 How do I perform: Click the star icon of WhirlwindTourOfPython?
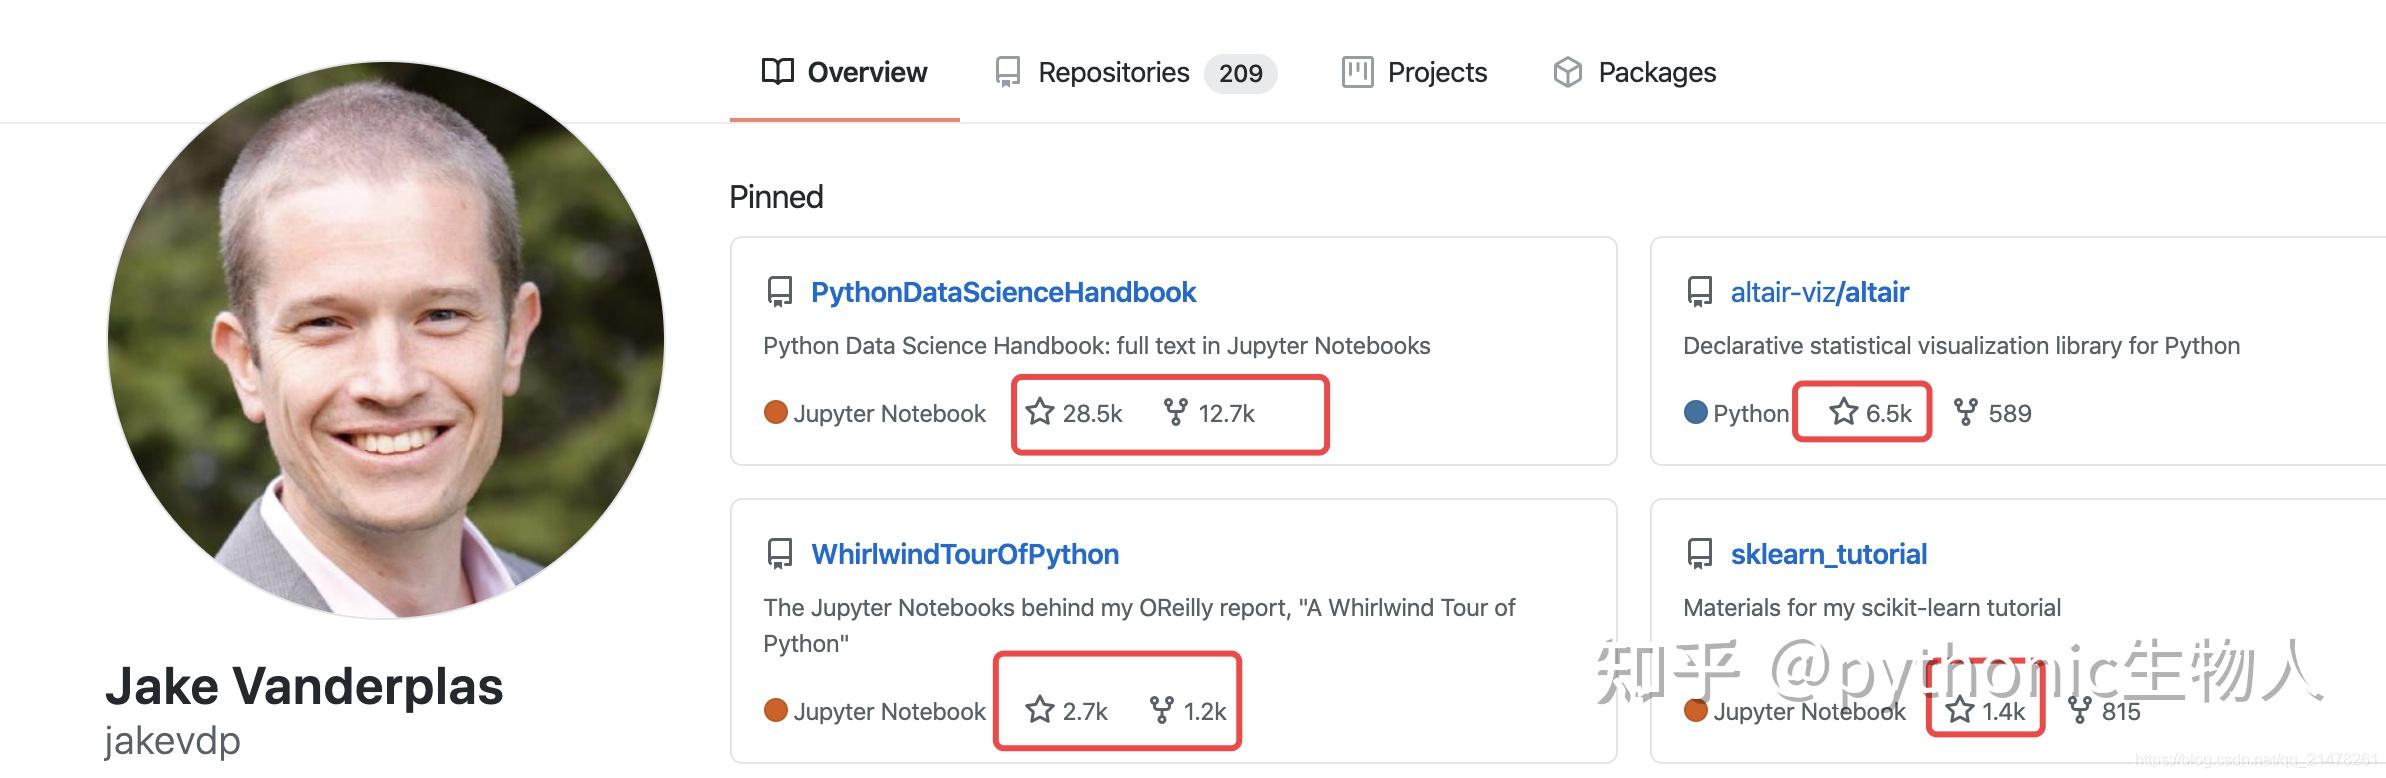coord(1040,709)
